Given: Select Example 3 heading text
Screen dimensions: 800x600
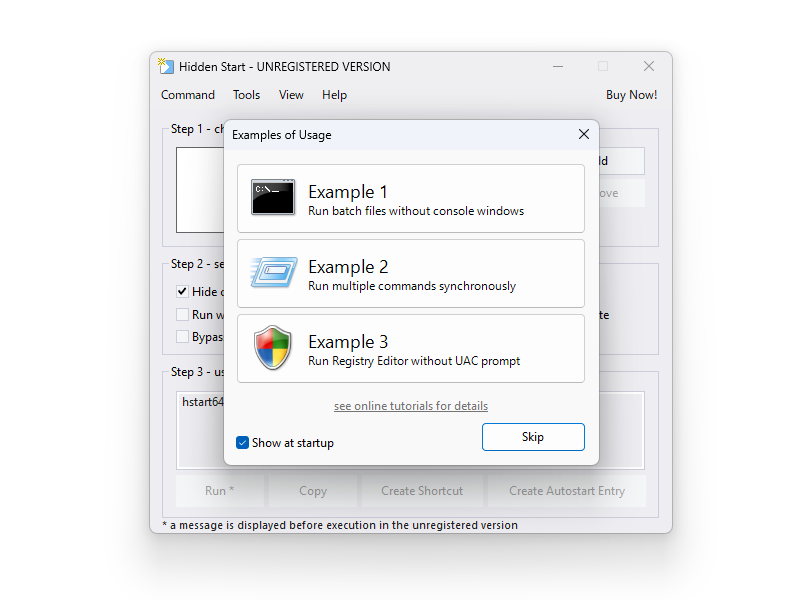Looking at the screenshot, I should click(x=348, y=342).
